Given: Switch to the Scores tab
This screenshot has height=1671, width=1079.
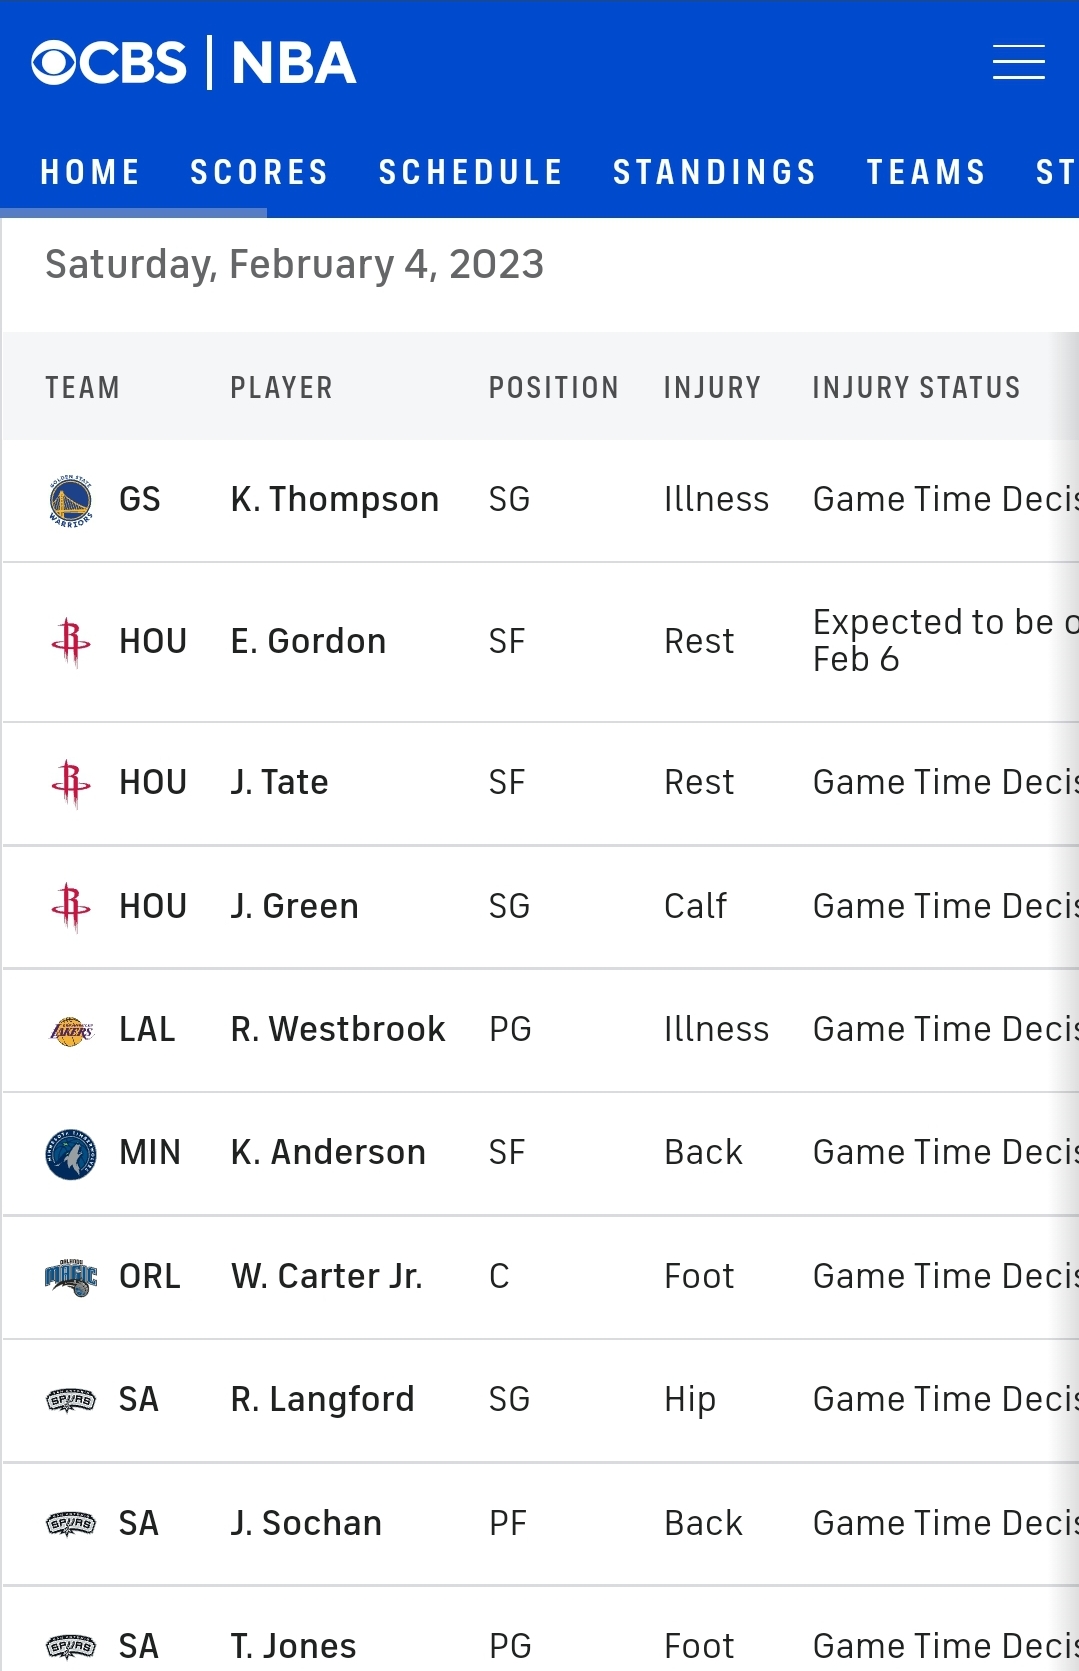Looking at the screenshot, I should click(x=259, y=172).
